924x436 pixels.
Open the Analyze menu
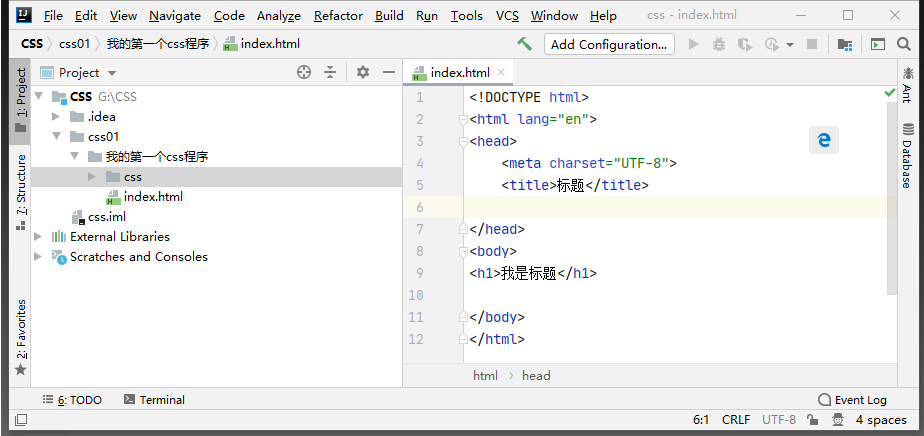279,15
